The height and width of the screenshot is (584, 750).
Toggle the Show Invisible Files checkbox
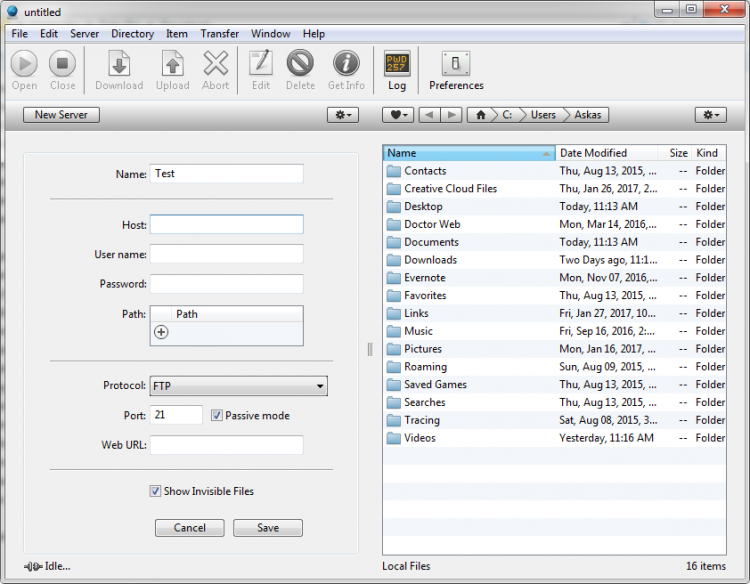point(155,491)
